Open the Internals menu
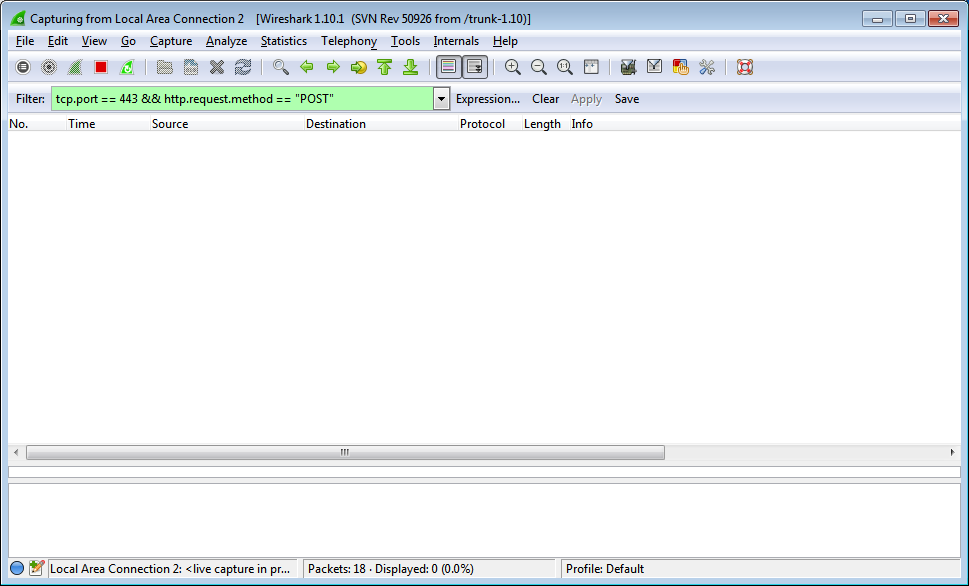The image size is (969, 586). tap(456, 41)
